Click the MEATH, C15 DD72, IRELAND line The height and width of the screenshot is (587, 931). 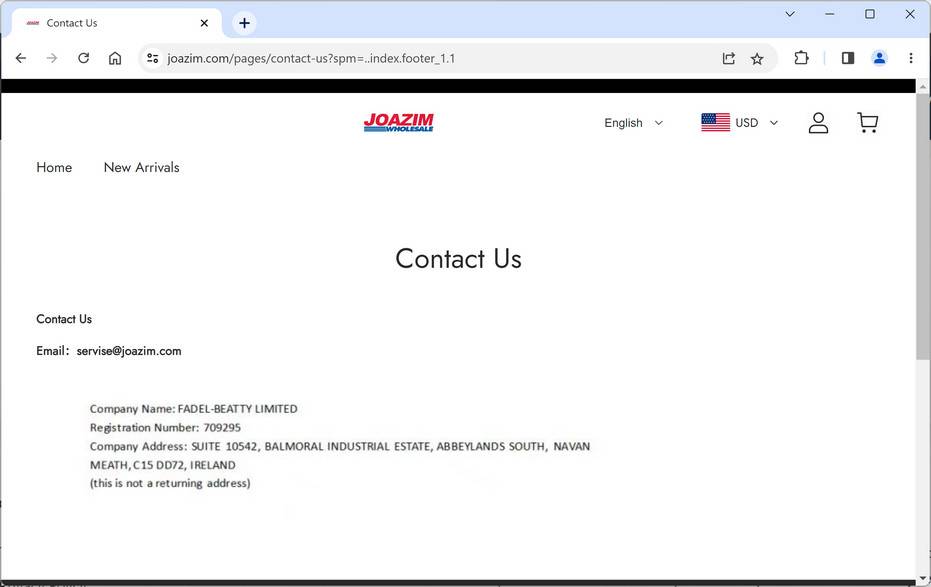pyautogui.click(x=163, y=465)
